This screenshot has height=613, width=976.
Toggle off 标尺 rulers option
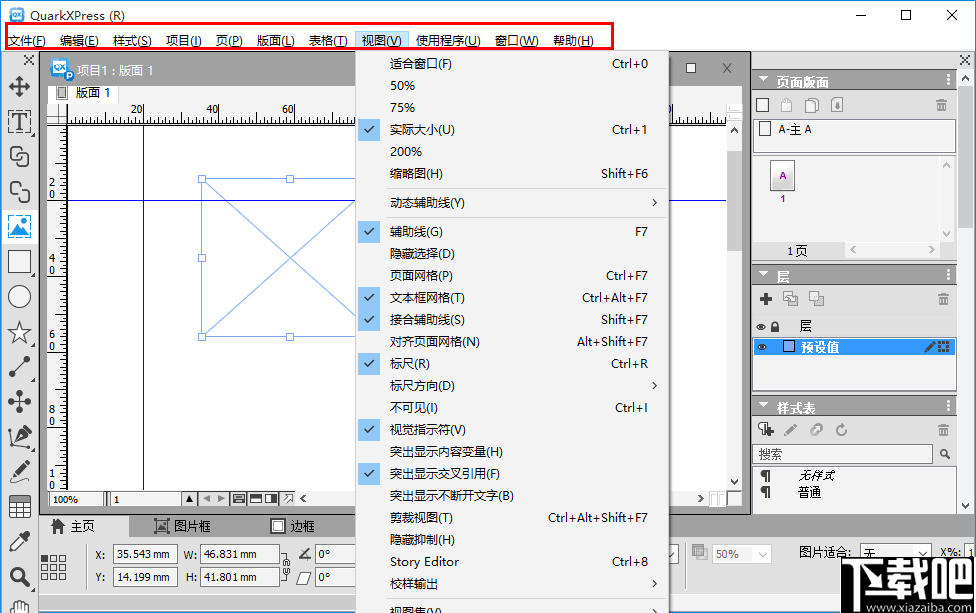point(420,363)
